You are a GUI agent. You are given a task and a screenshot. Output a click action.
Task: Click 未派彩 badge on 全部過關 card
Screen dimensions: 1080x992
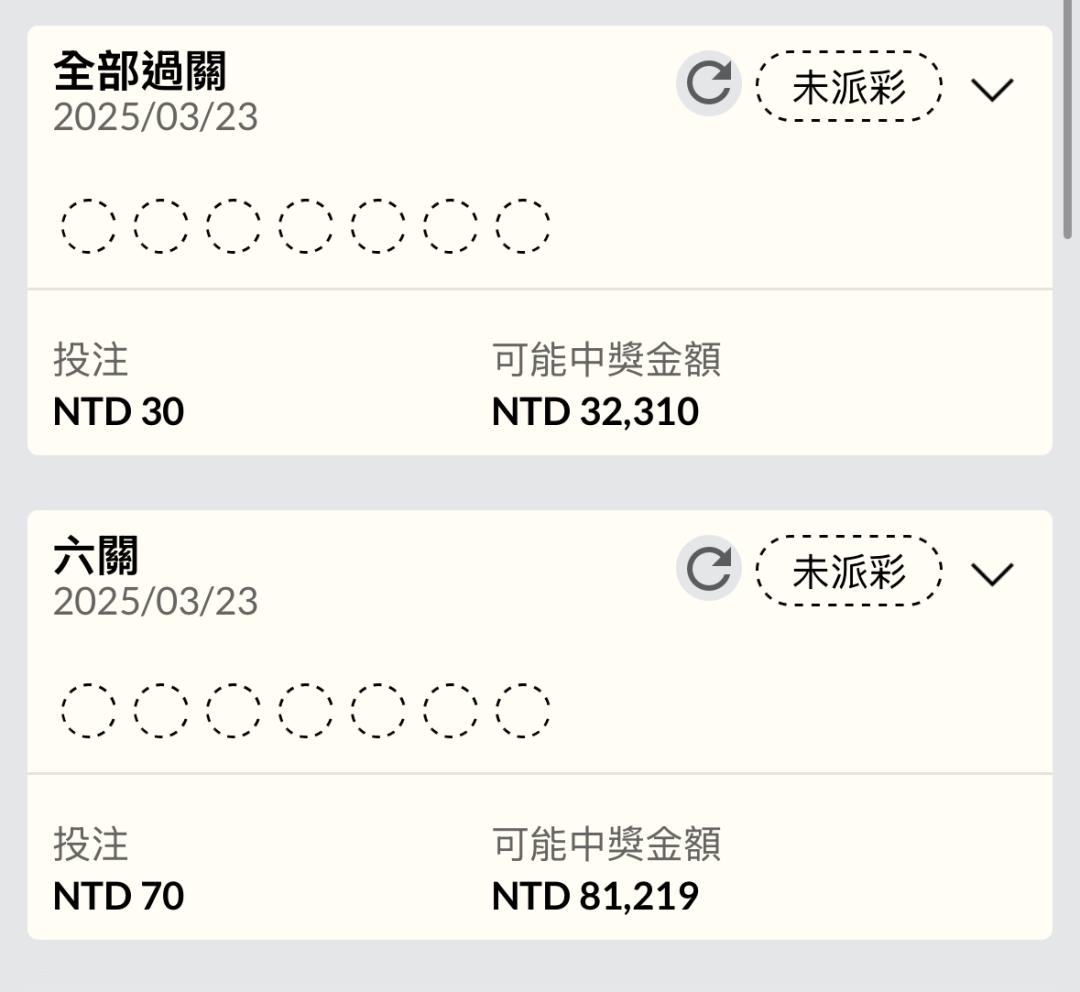pos(849,87)
